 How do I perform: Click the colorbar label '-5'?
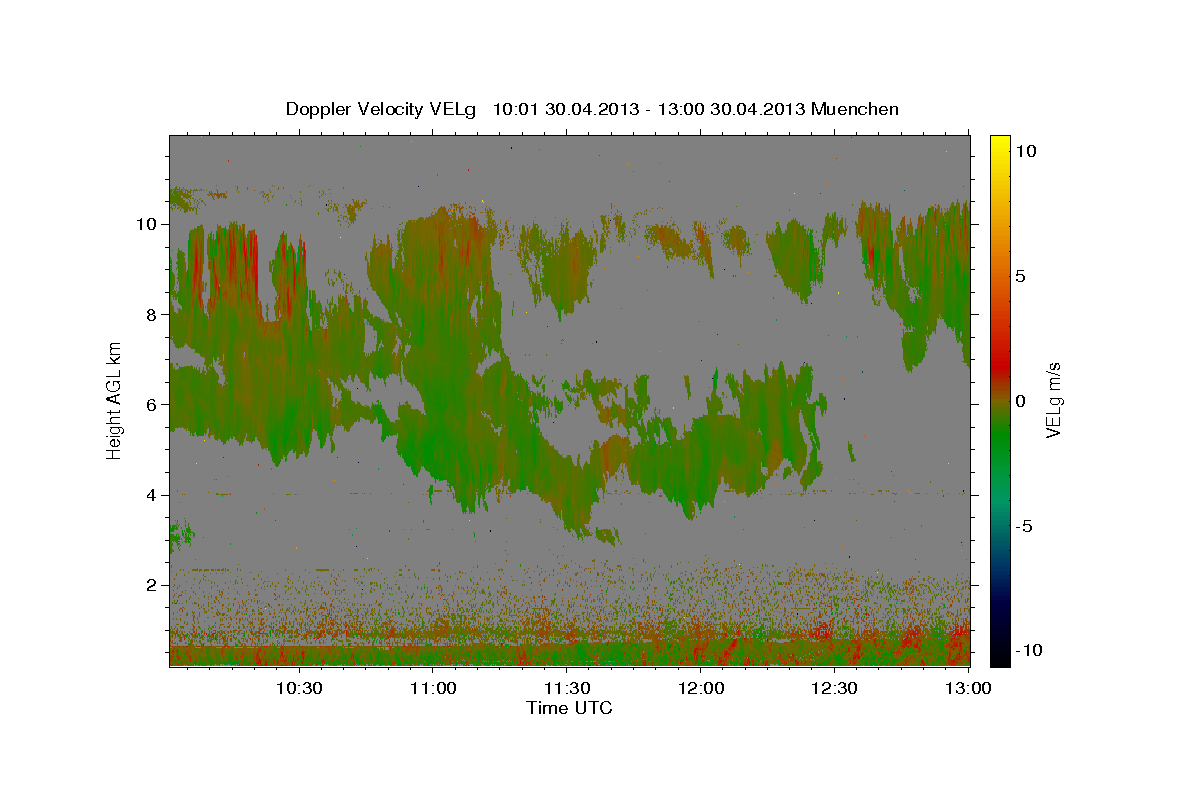coord(1024,526)
